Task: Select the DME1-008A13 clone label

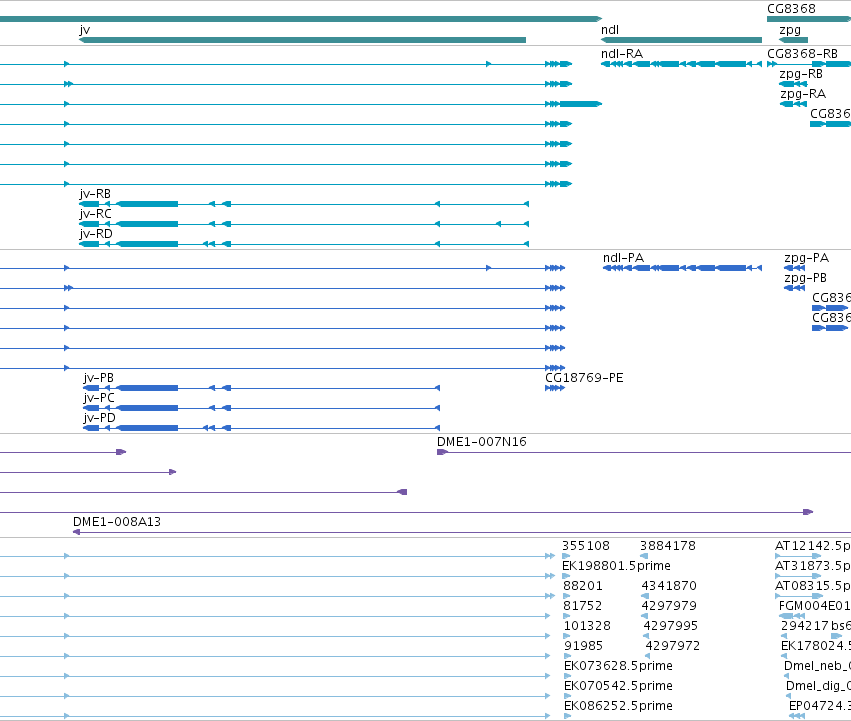Action: tap(117, 522)
